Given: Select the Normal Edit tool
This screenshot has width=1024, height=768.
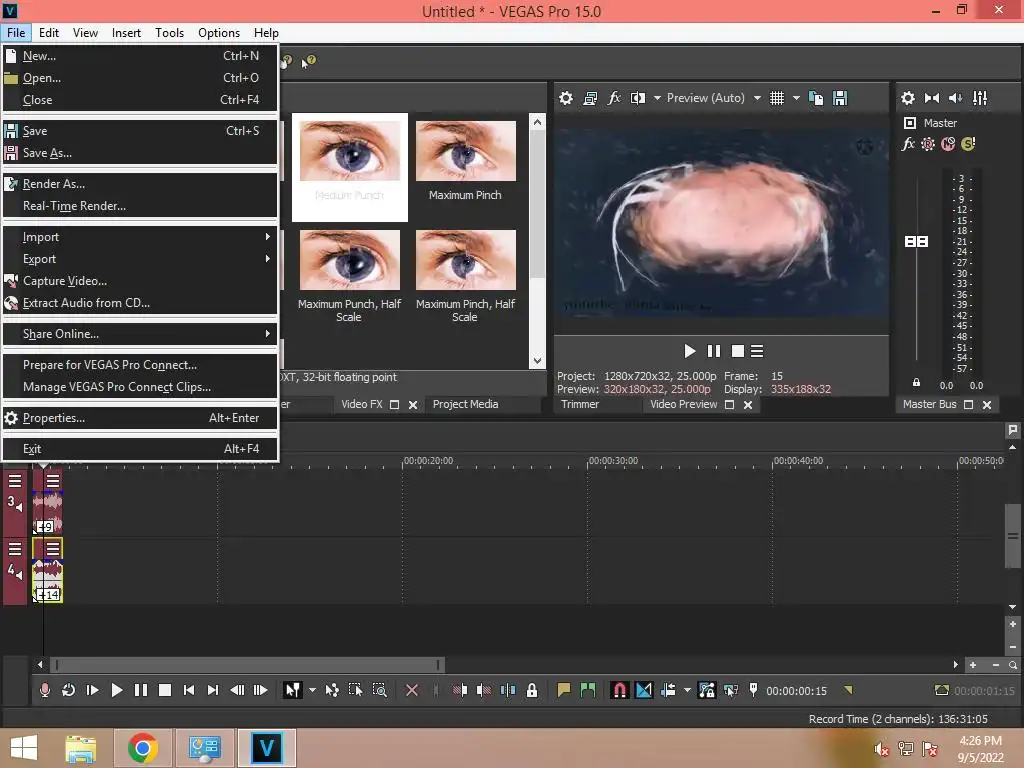Looking at the screenshot, I should 293,690.
